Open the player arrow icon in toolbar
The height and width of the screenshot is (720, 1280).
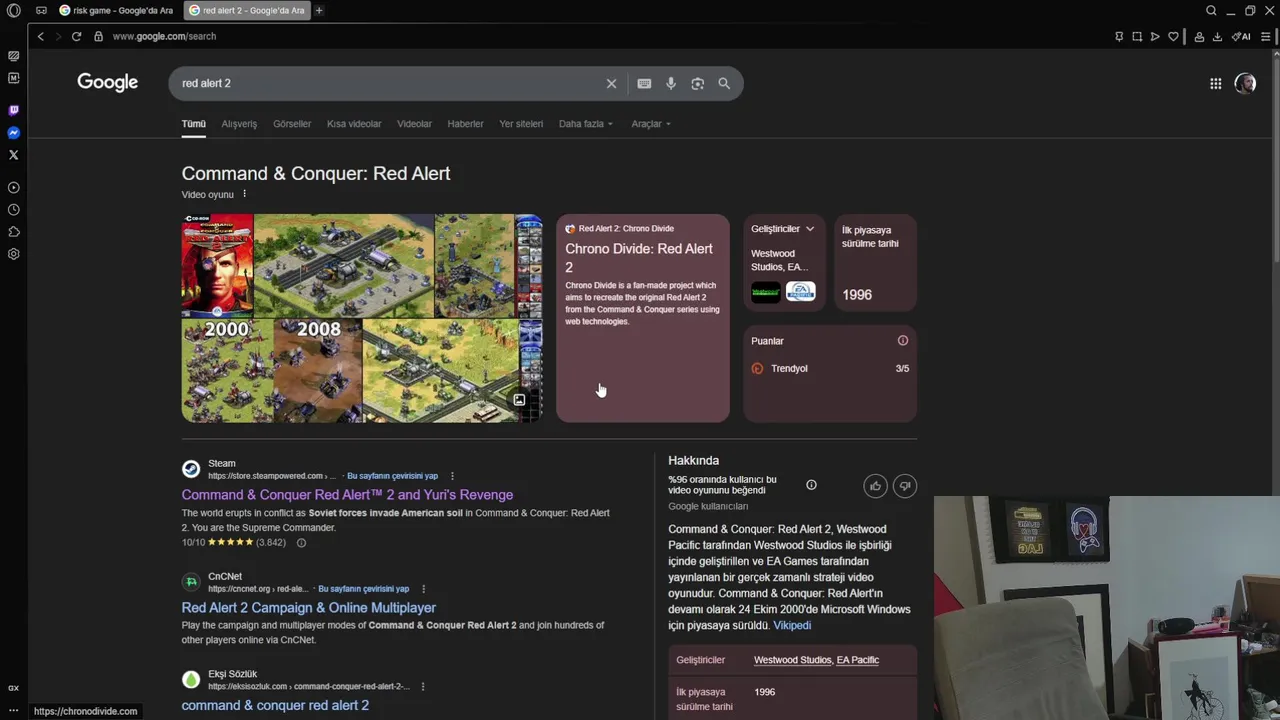(x=1155, y=36)
